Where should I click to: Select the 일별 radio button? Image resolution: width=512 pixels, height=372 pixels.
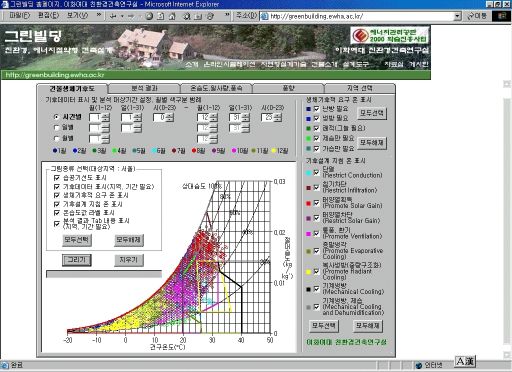56,128
